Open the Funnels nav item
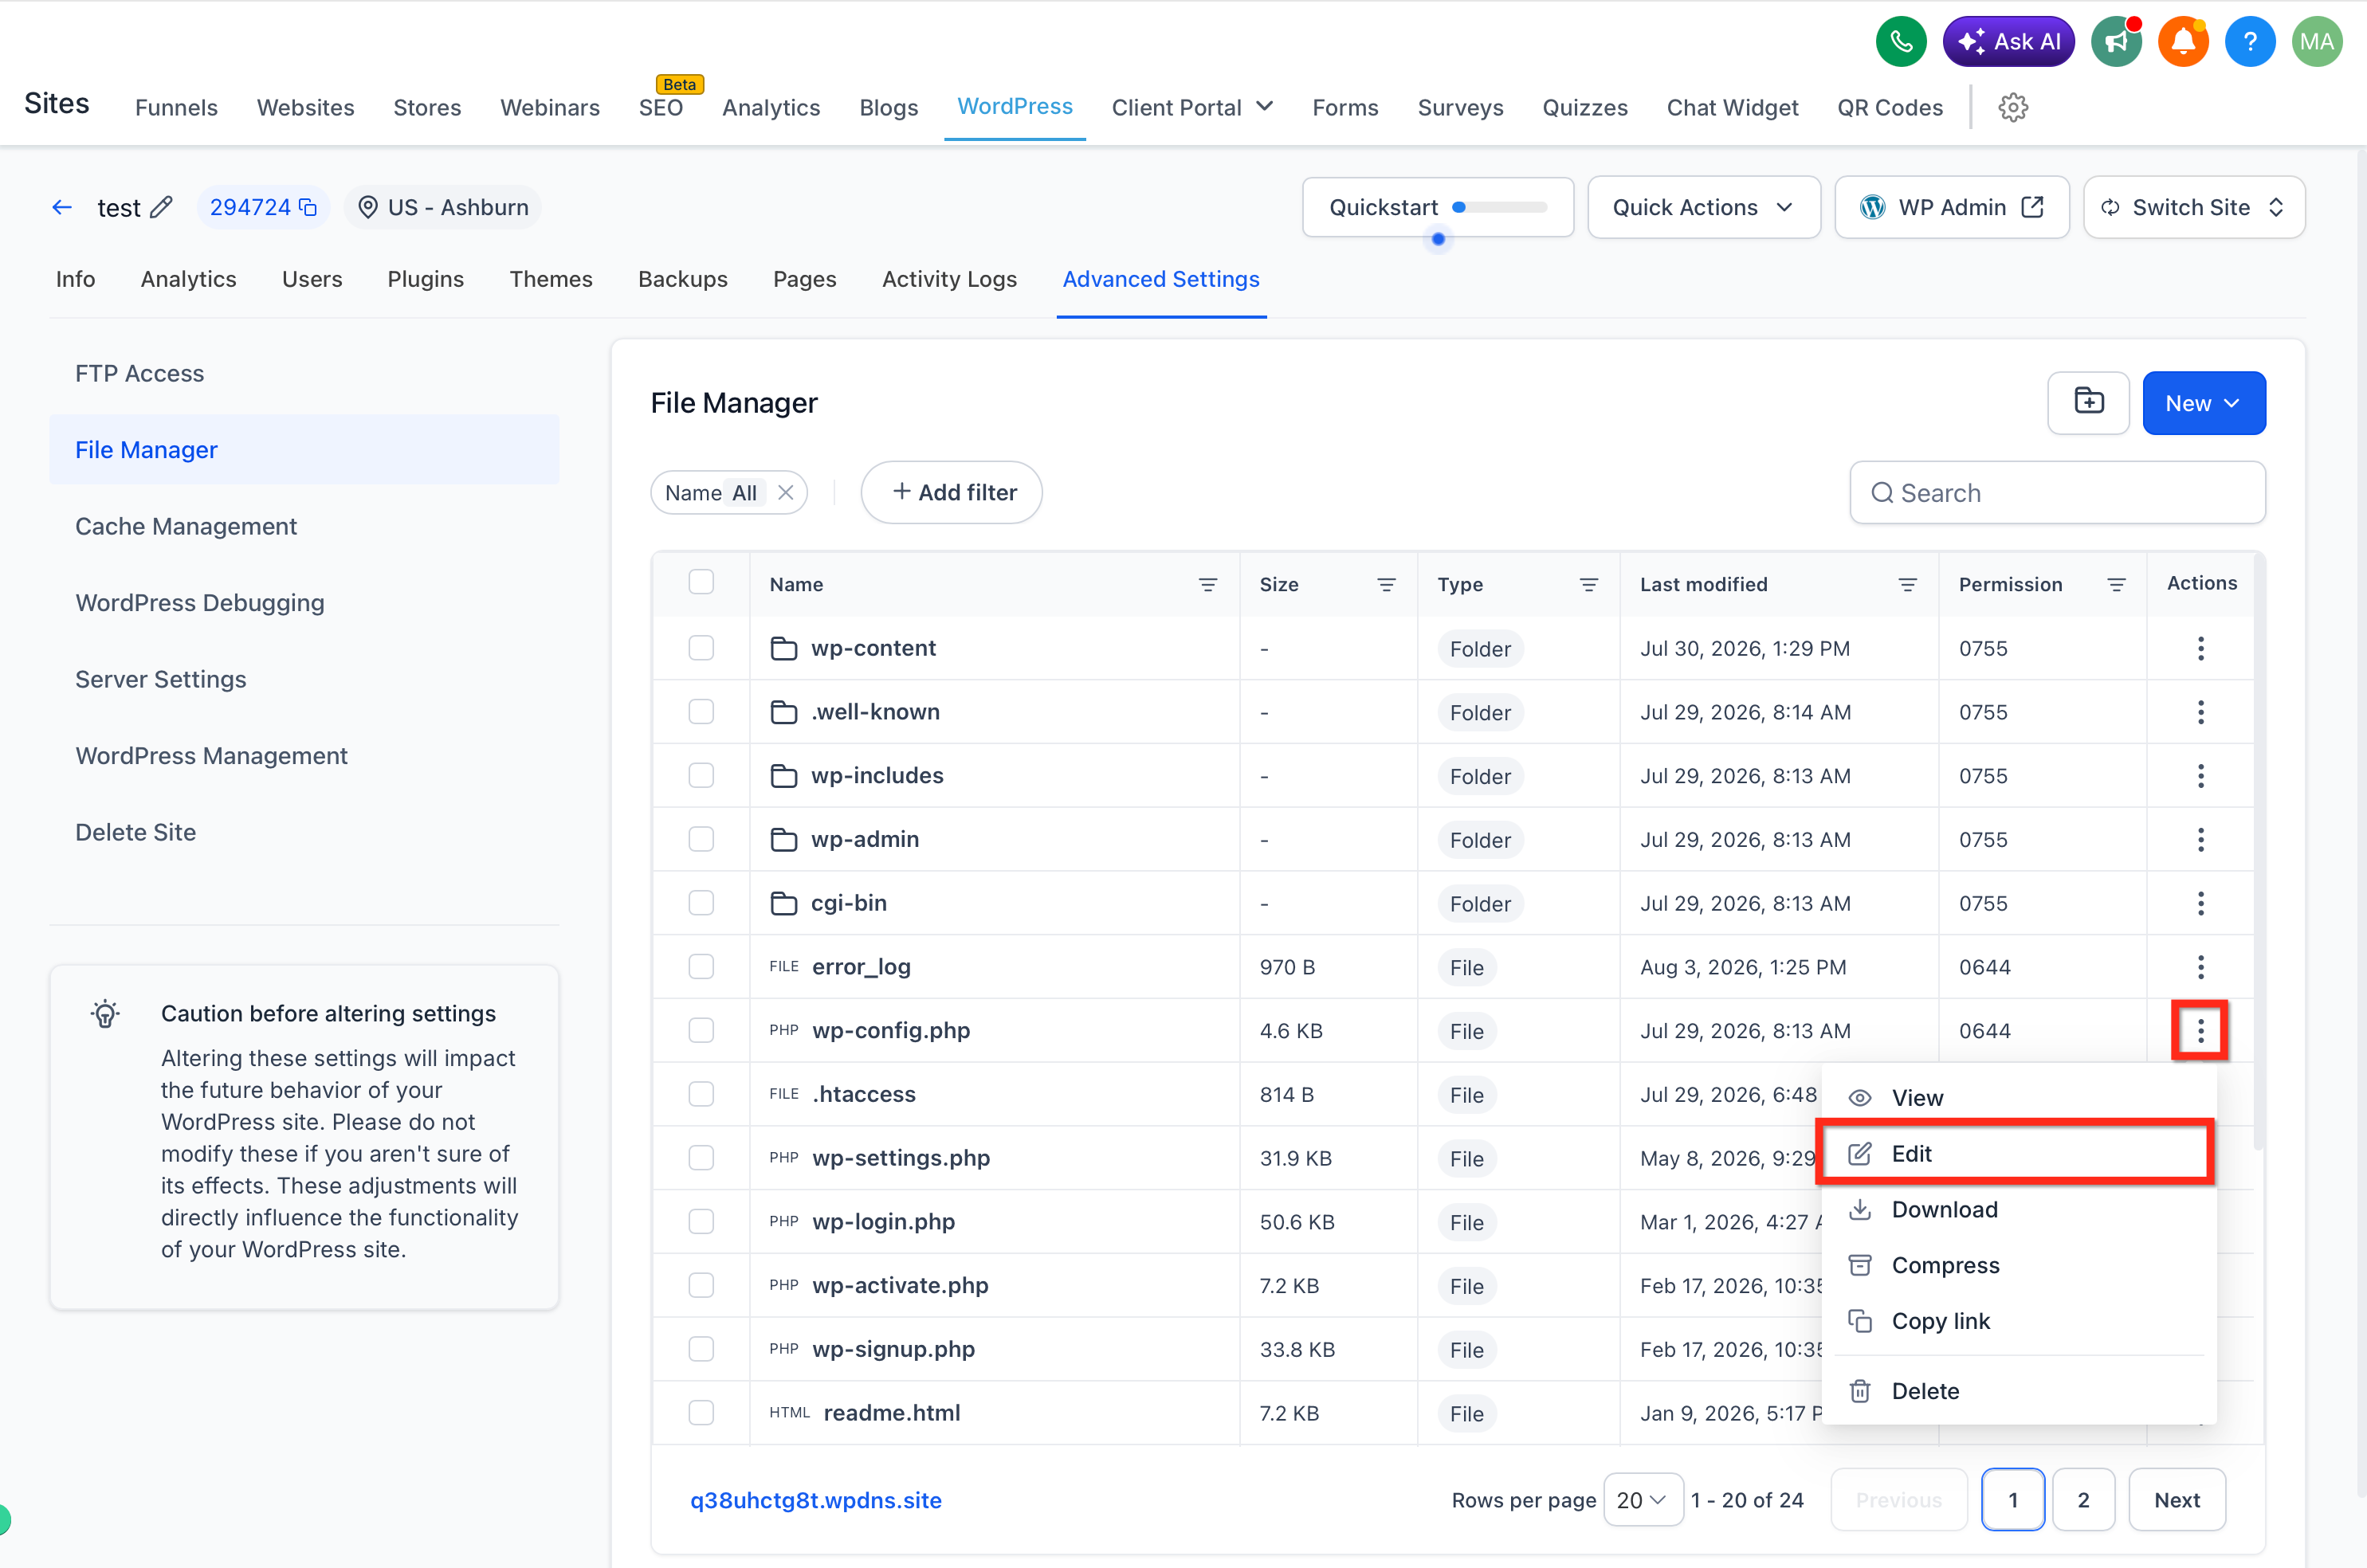2367x1568 pixels. click(176, 107)
